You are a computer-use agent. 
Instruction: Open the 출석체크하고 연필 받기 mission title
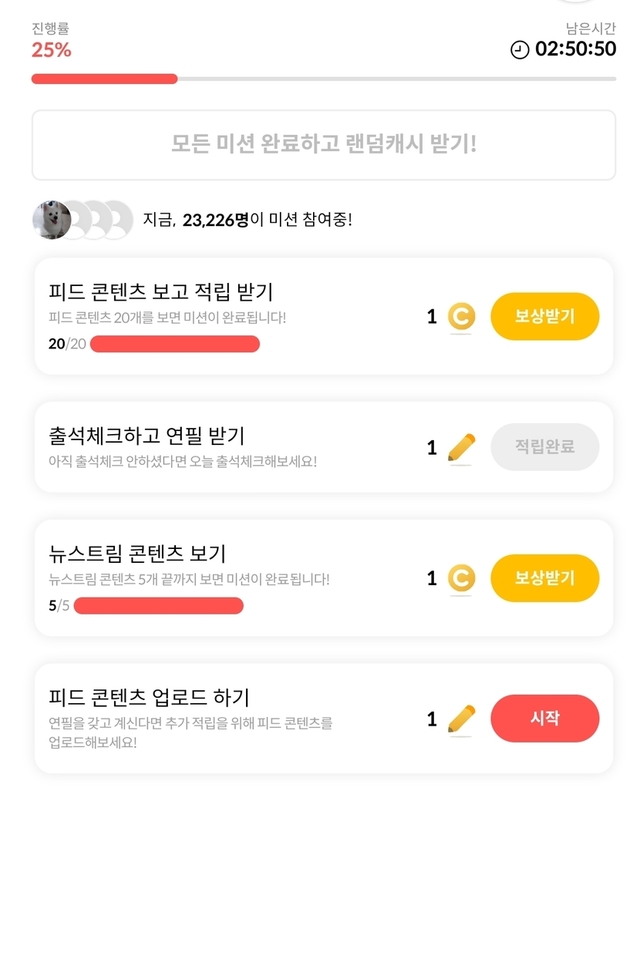146,436
